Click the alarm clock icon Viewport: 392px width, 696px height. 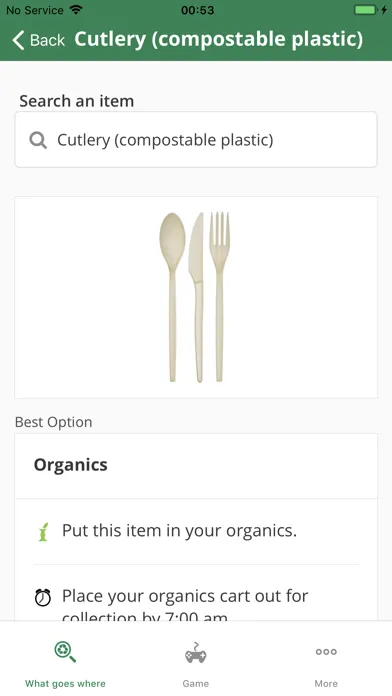(x=43, y=597)
